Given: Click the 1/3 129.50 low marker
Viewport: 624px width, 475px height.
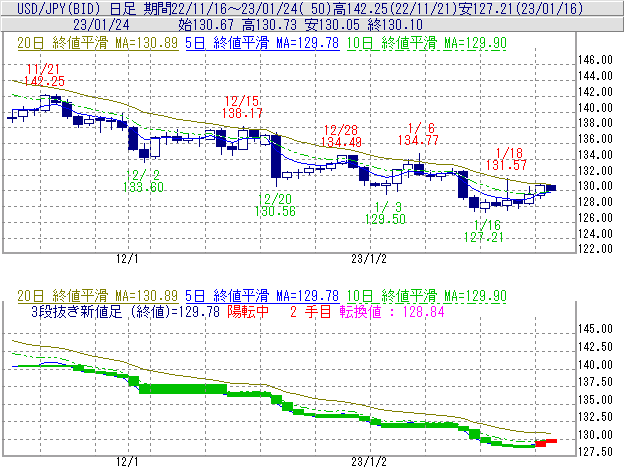Looking at the screenshot, I should click(386, 213).
